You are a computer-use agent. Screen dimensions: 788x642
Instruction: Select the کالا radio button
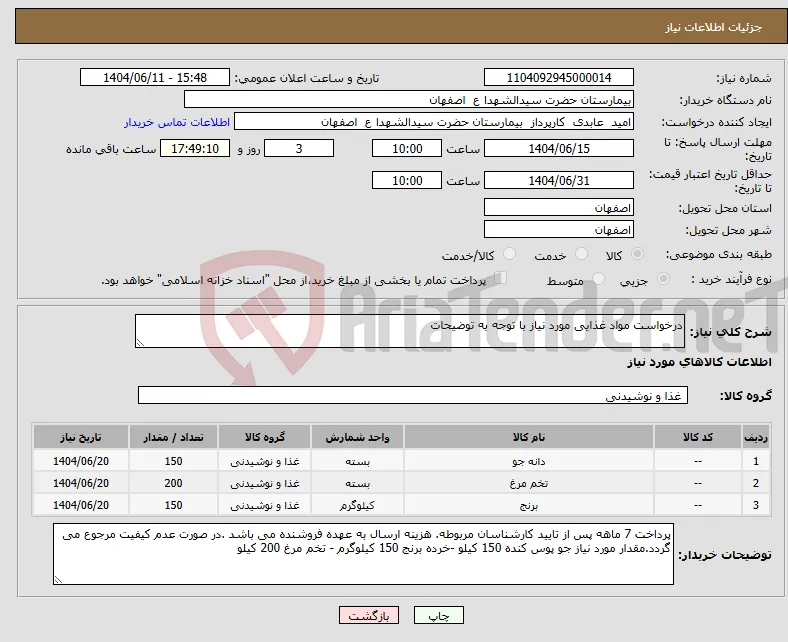[x=637, y=254]
